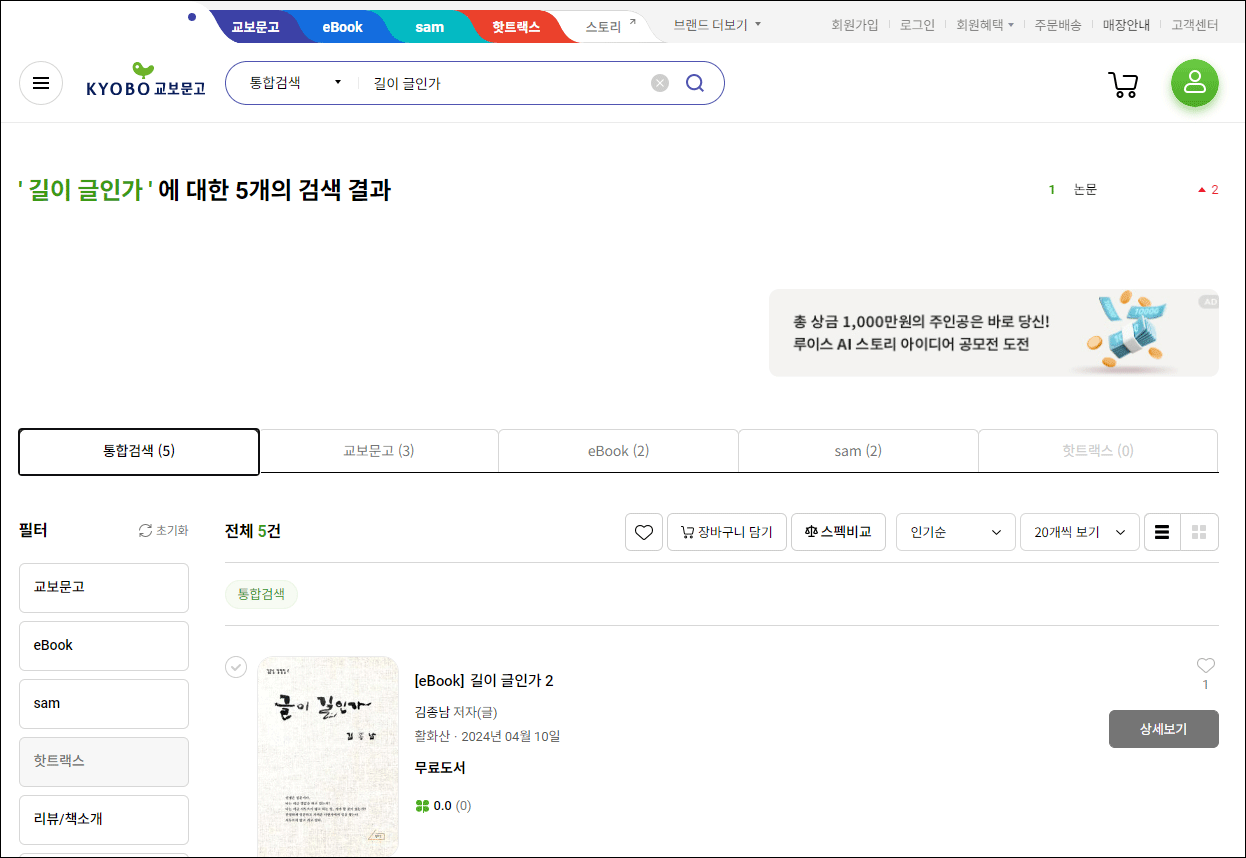Image resolution: width=1246 pixels, height=858 pixels.
Task: Check the 길이 글인가 2 item checkbox
Action: [x=236, y=667]
